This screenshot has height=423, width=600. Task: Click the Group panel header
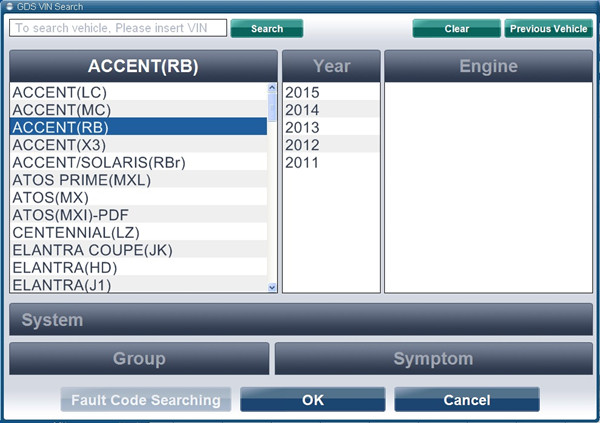(x=139, y=359)
